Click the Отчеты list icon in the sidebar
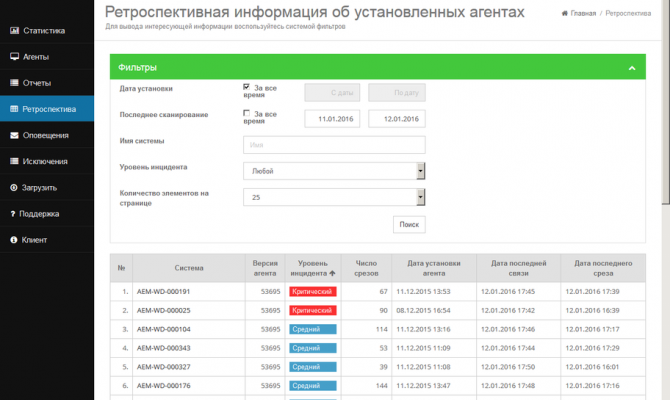 [x=15, y=82]
